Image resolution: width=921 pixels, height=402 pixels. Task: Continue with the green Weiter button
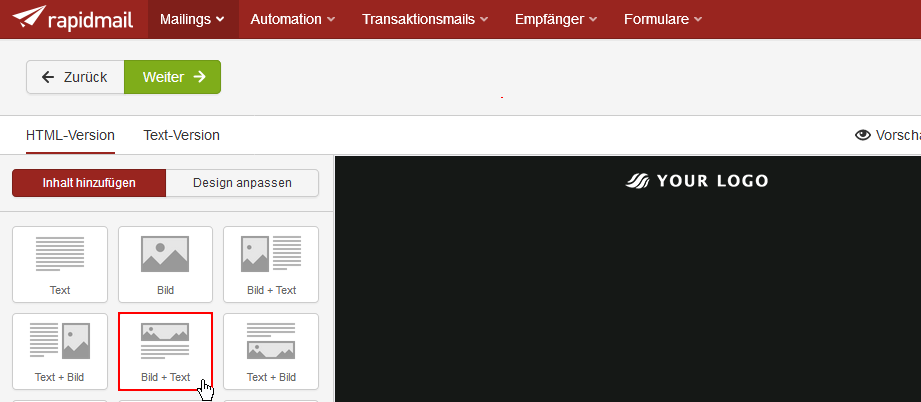[x=173, y=77]
